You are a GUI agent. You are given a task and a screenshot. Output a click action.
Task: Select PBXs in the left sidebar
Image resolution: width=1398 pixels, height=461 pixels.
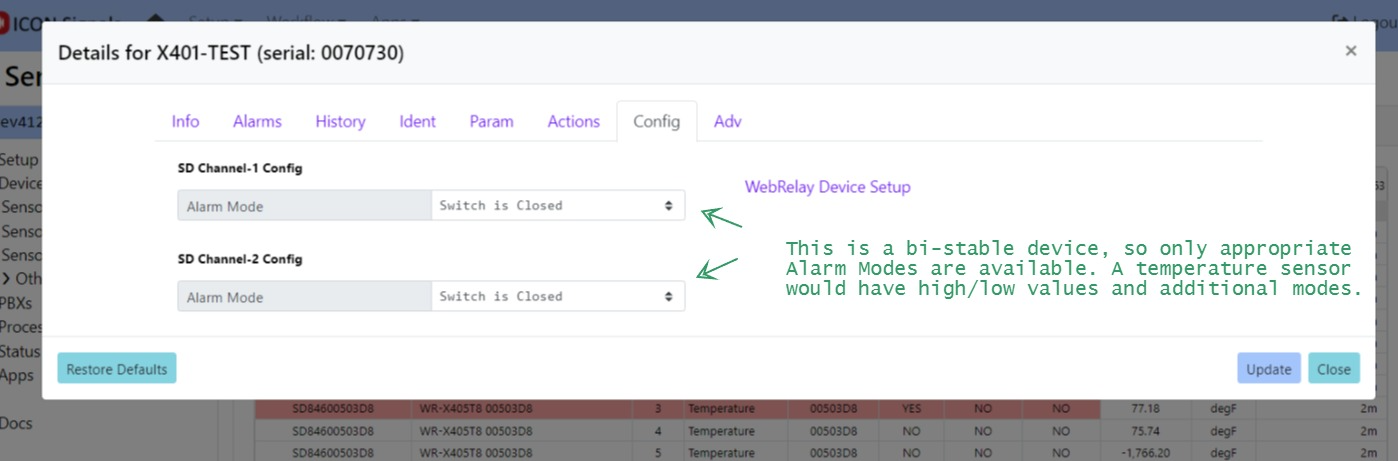click(16, 303)
